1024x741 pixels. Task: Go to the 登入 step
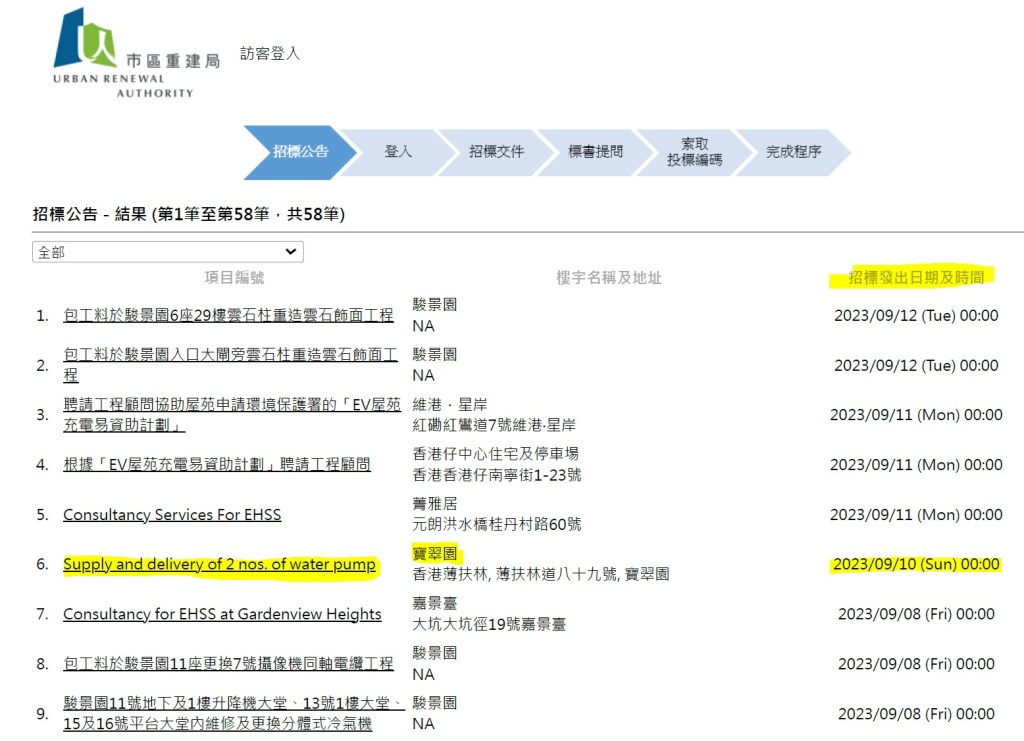(398, 152)
